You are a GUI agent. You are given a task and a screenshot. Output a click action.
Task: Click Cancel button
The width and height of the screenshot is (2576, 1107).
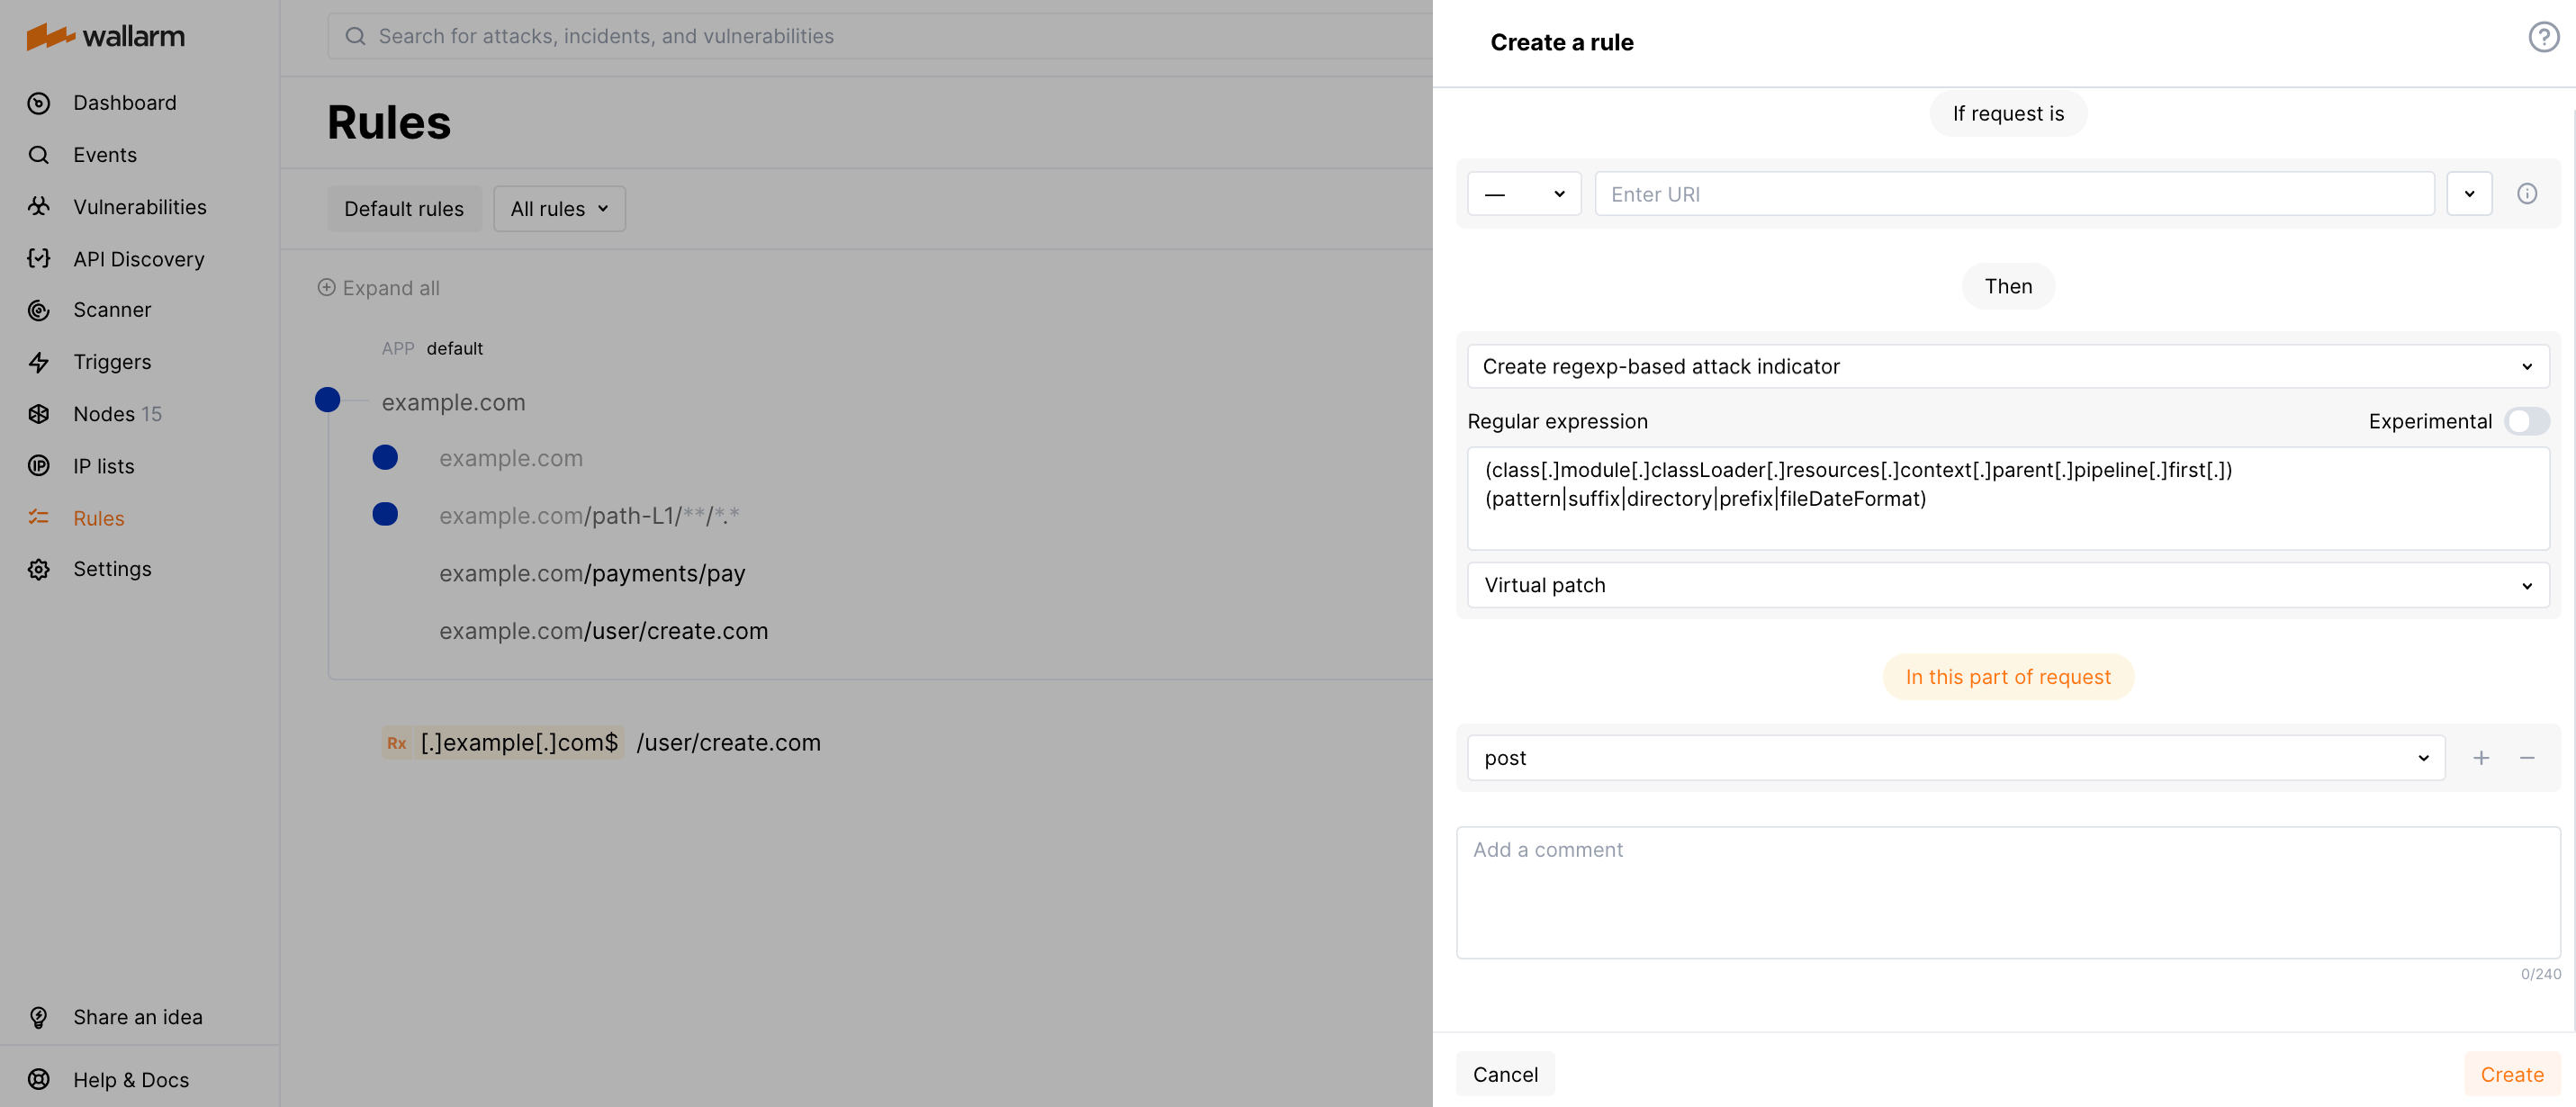1505,1074
